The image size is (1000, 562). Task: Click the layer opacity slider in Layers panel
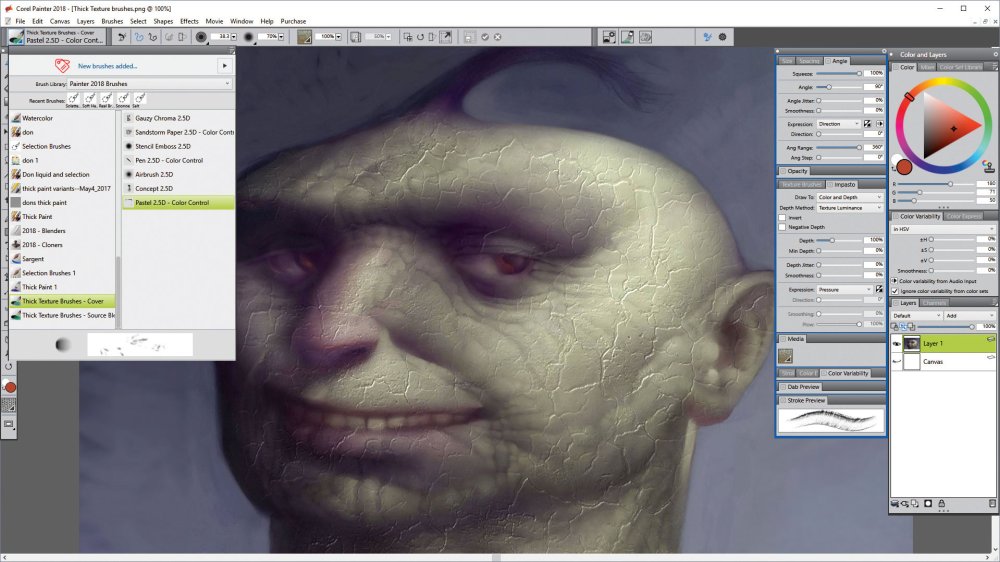coord(946,326)
